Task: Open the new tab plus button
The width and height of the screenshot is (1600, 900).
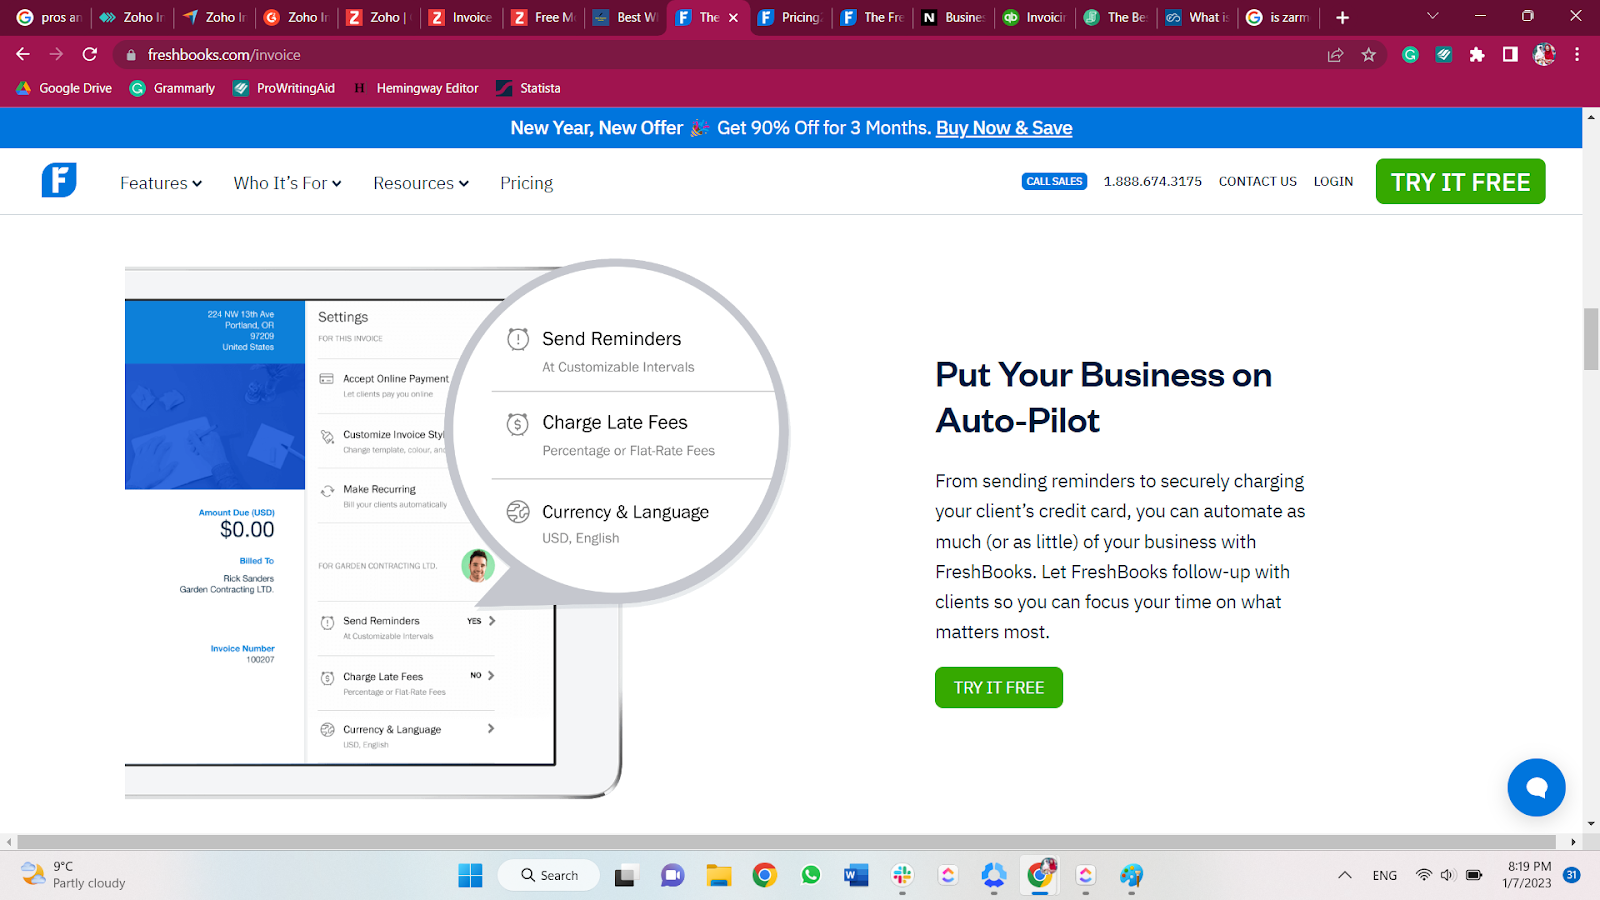Action: click(1342, 17)
